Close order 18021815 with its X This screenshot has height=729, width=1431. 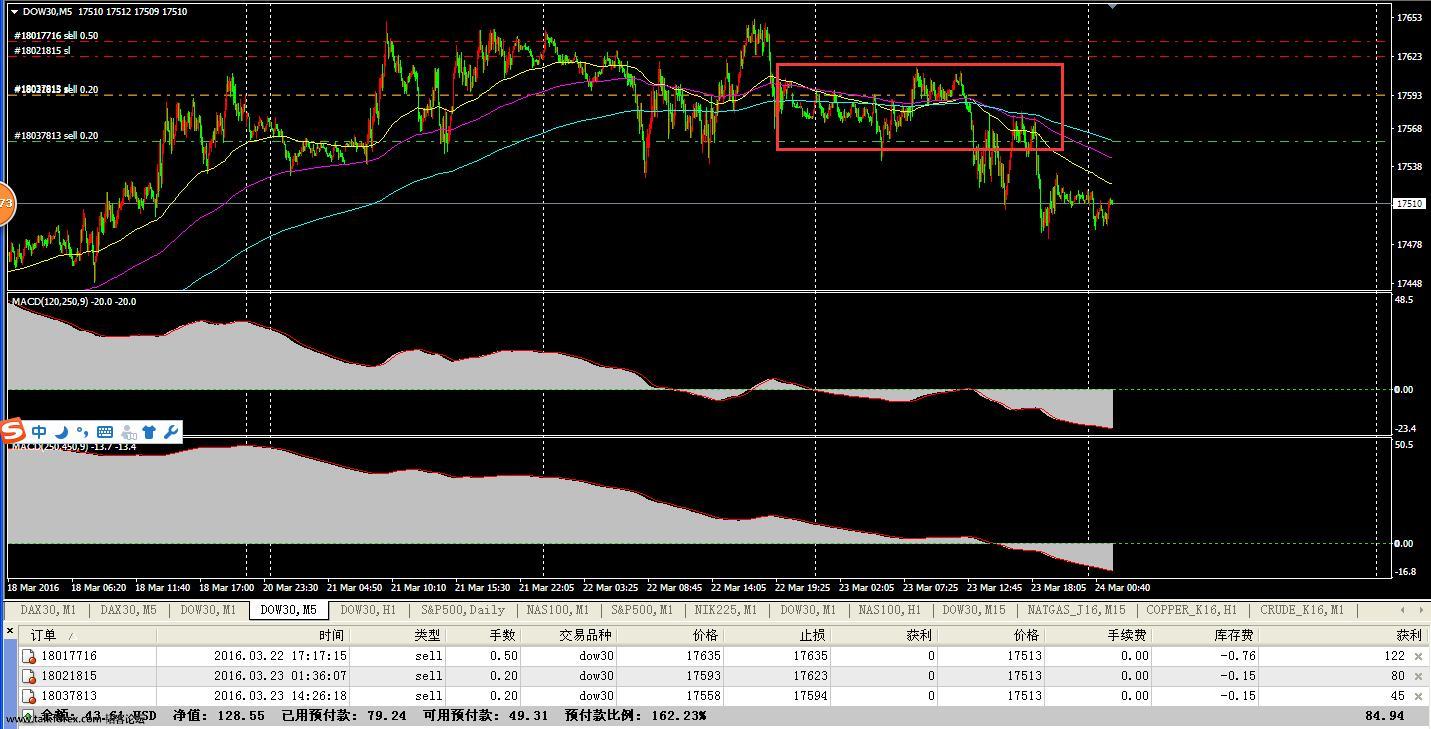[1417, 676]
